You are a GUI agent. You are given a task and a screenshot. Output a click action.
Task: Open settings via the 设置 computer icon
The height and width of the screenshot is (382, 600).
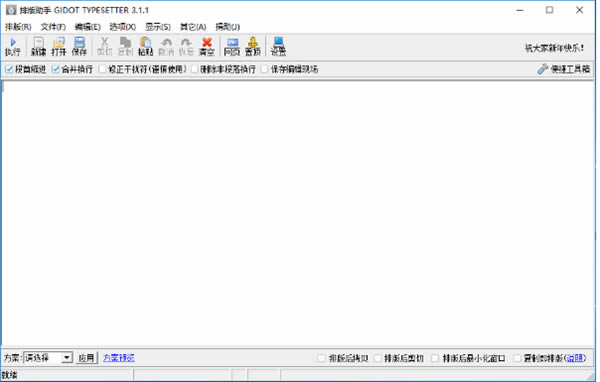tap(278, 47)
